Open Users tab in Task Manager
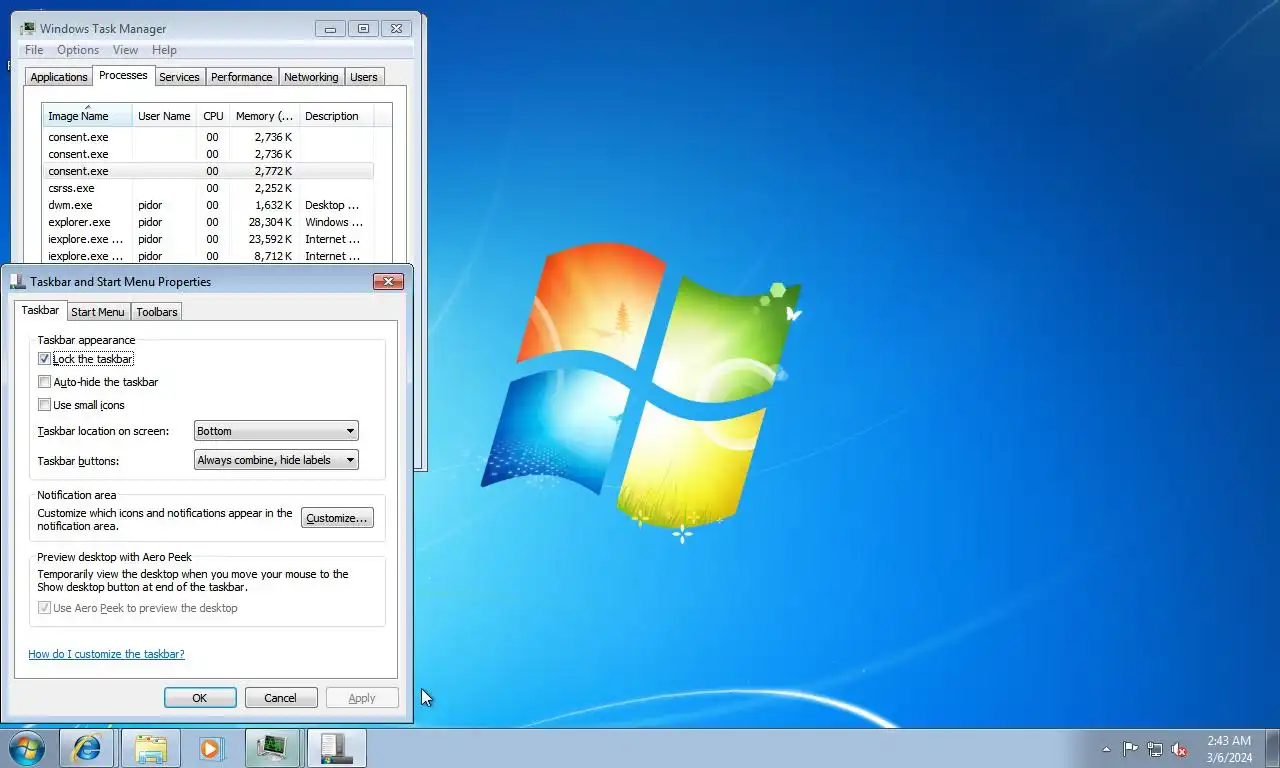Screen dimensions: 1280x768 364,77
